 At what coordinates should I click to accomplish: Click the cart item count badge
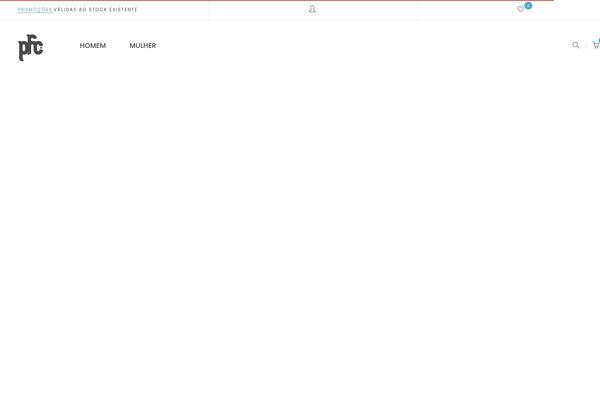(x=598, y=40)
